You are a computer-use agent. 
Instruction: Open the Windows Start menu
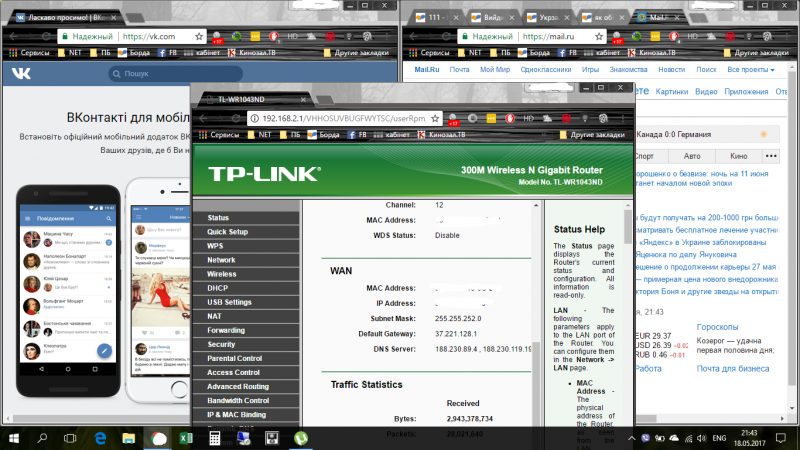tap(15, 438)
